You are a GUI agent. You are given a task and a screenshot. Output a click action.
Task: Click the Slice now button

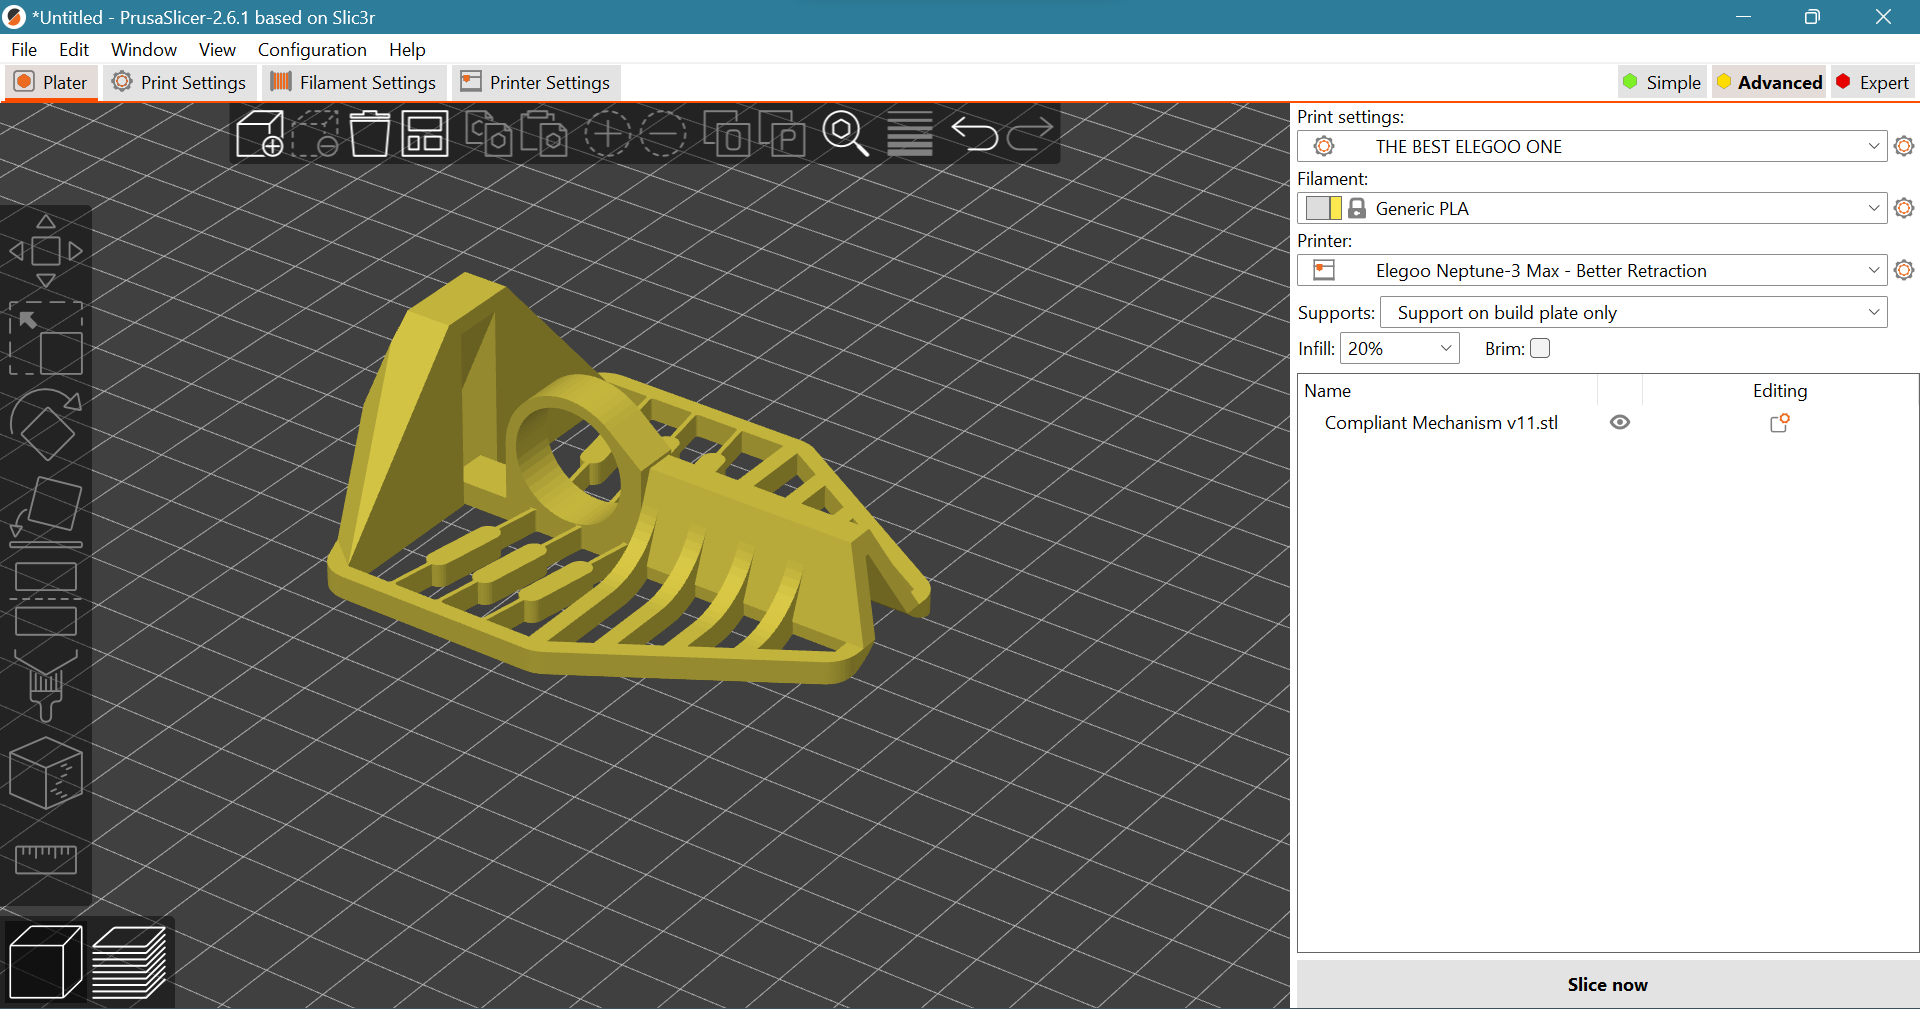click(1607, 984)
